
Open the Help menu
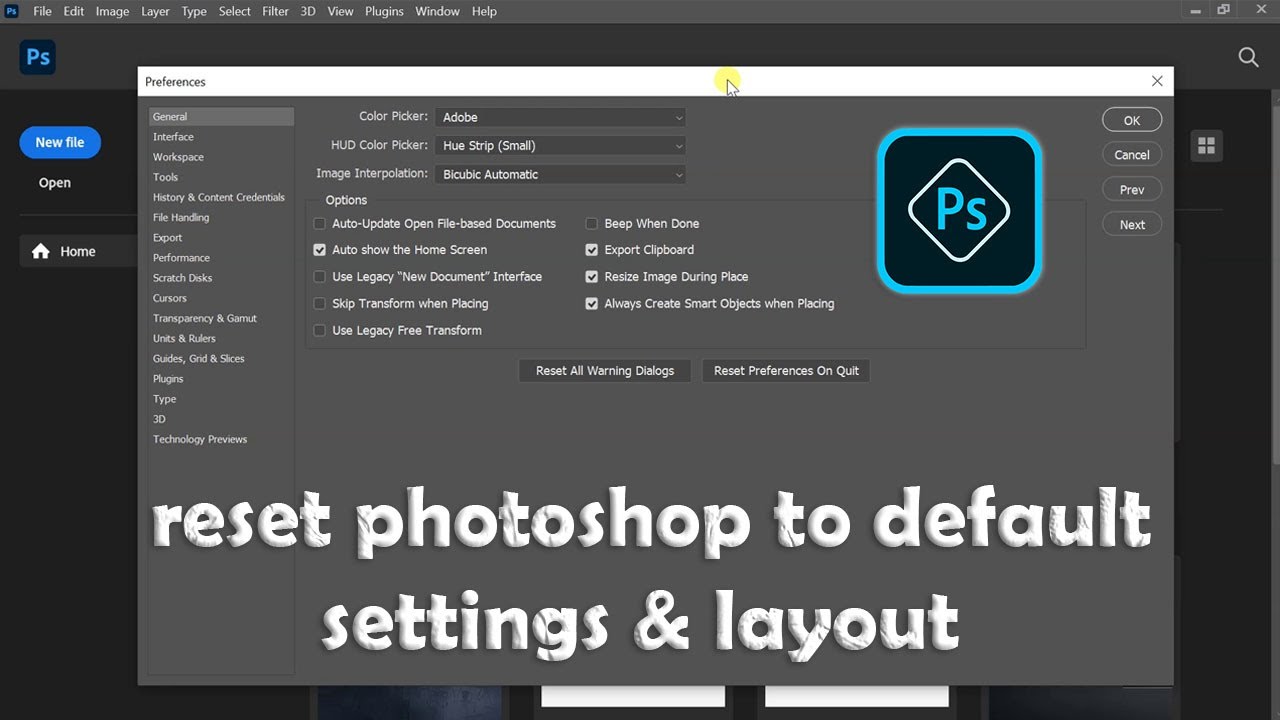pyautogui.click(x=484, y=11)
